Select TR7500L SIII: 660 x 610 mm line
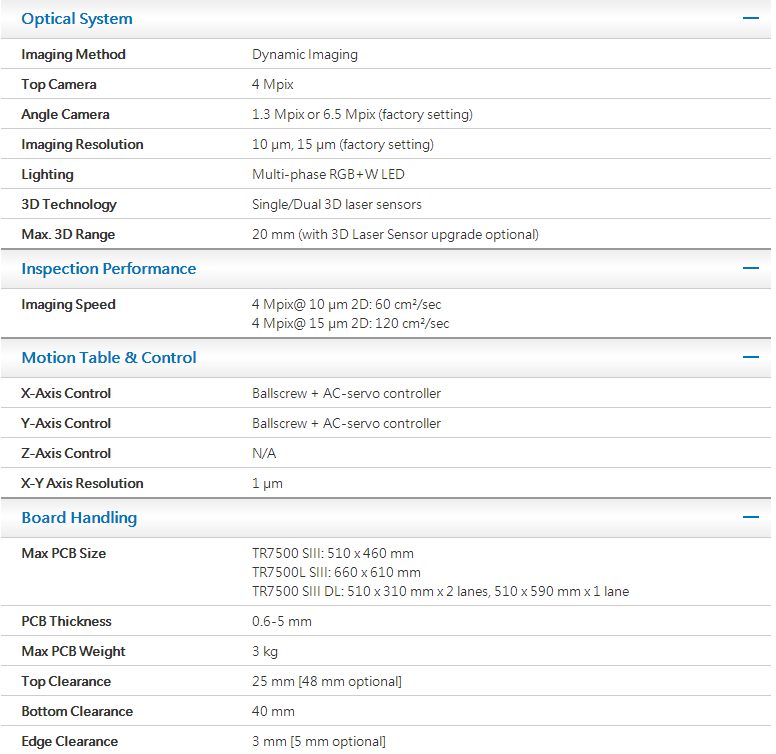The height and width of the screenshot is (754, 776). tap(336, 572)
